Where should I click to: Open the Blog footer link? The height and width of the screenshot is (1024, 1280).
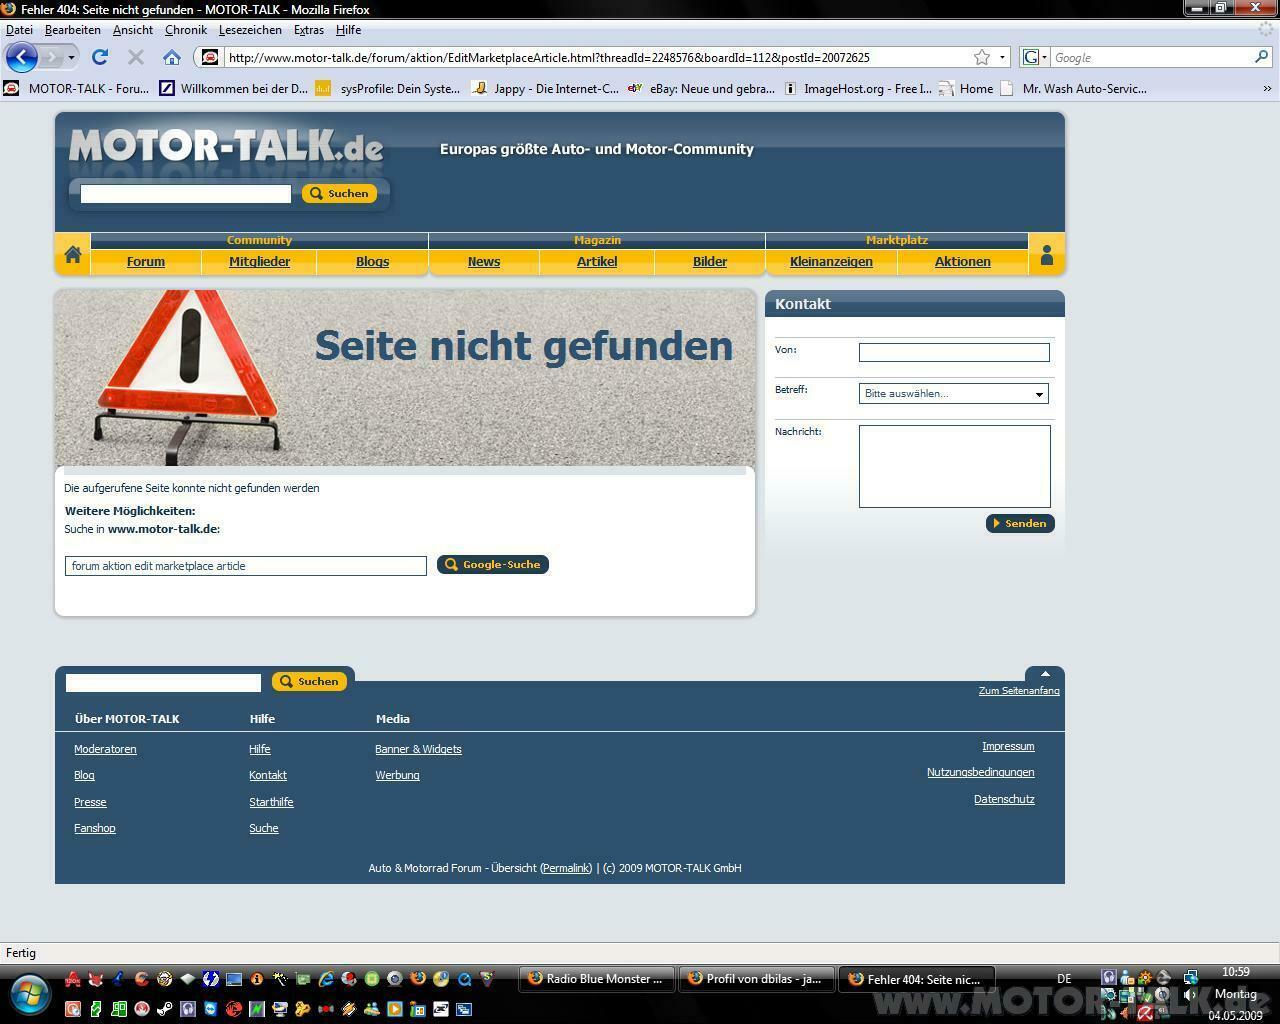(84, 775)
